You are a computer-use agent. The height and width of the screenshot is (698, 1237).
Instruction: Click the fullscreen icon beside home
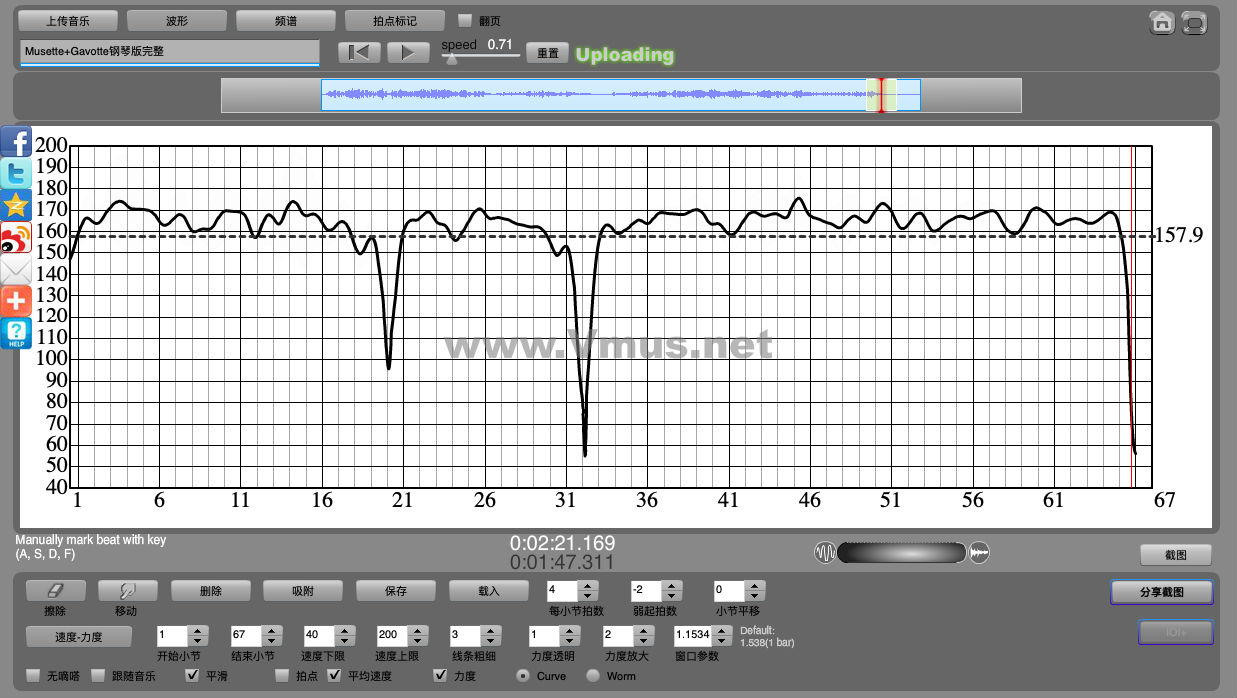click(1193, 22)
